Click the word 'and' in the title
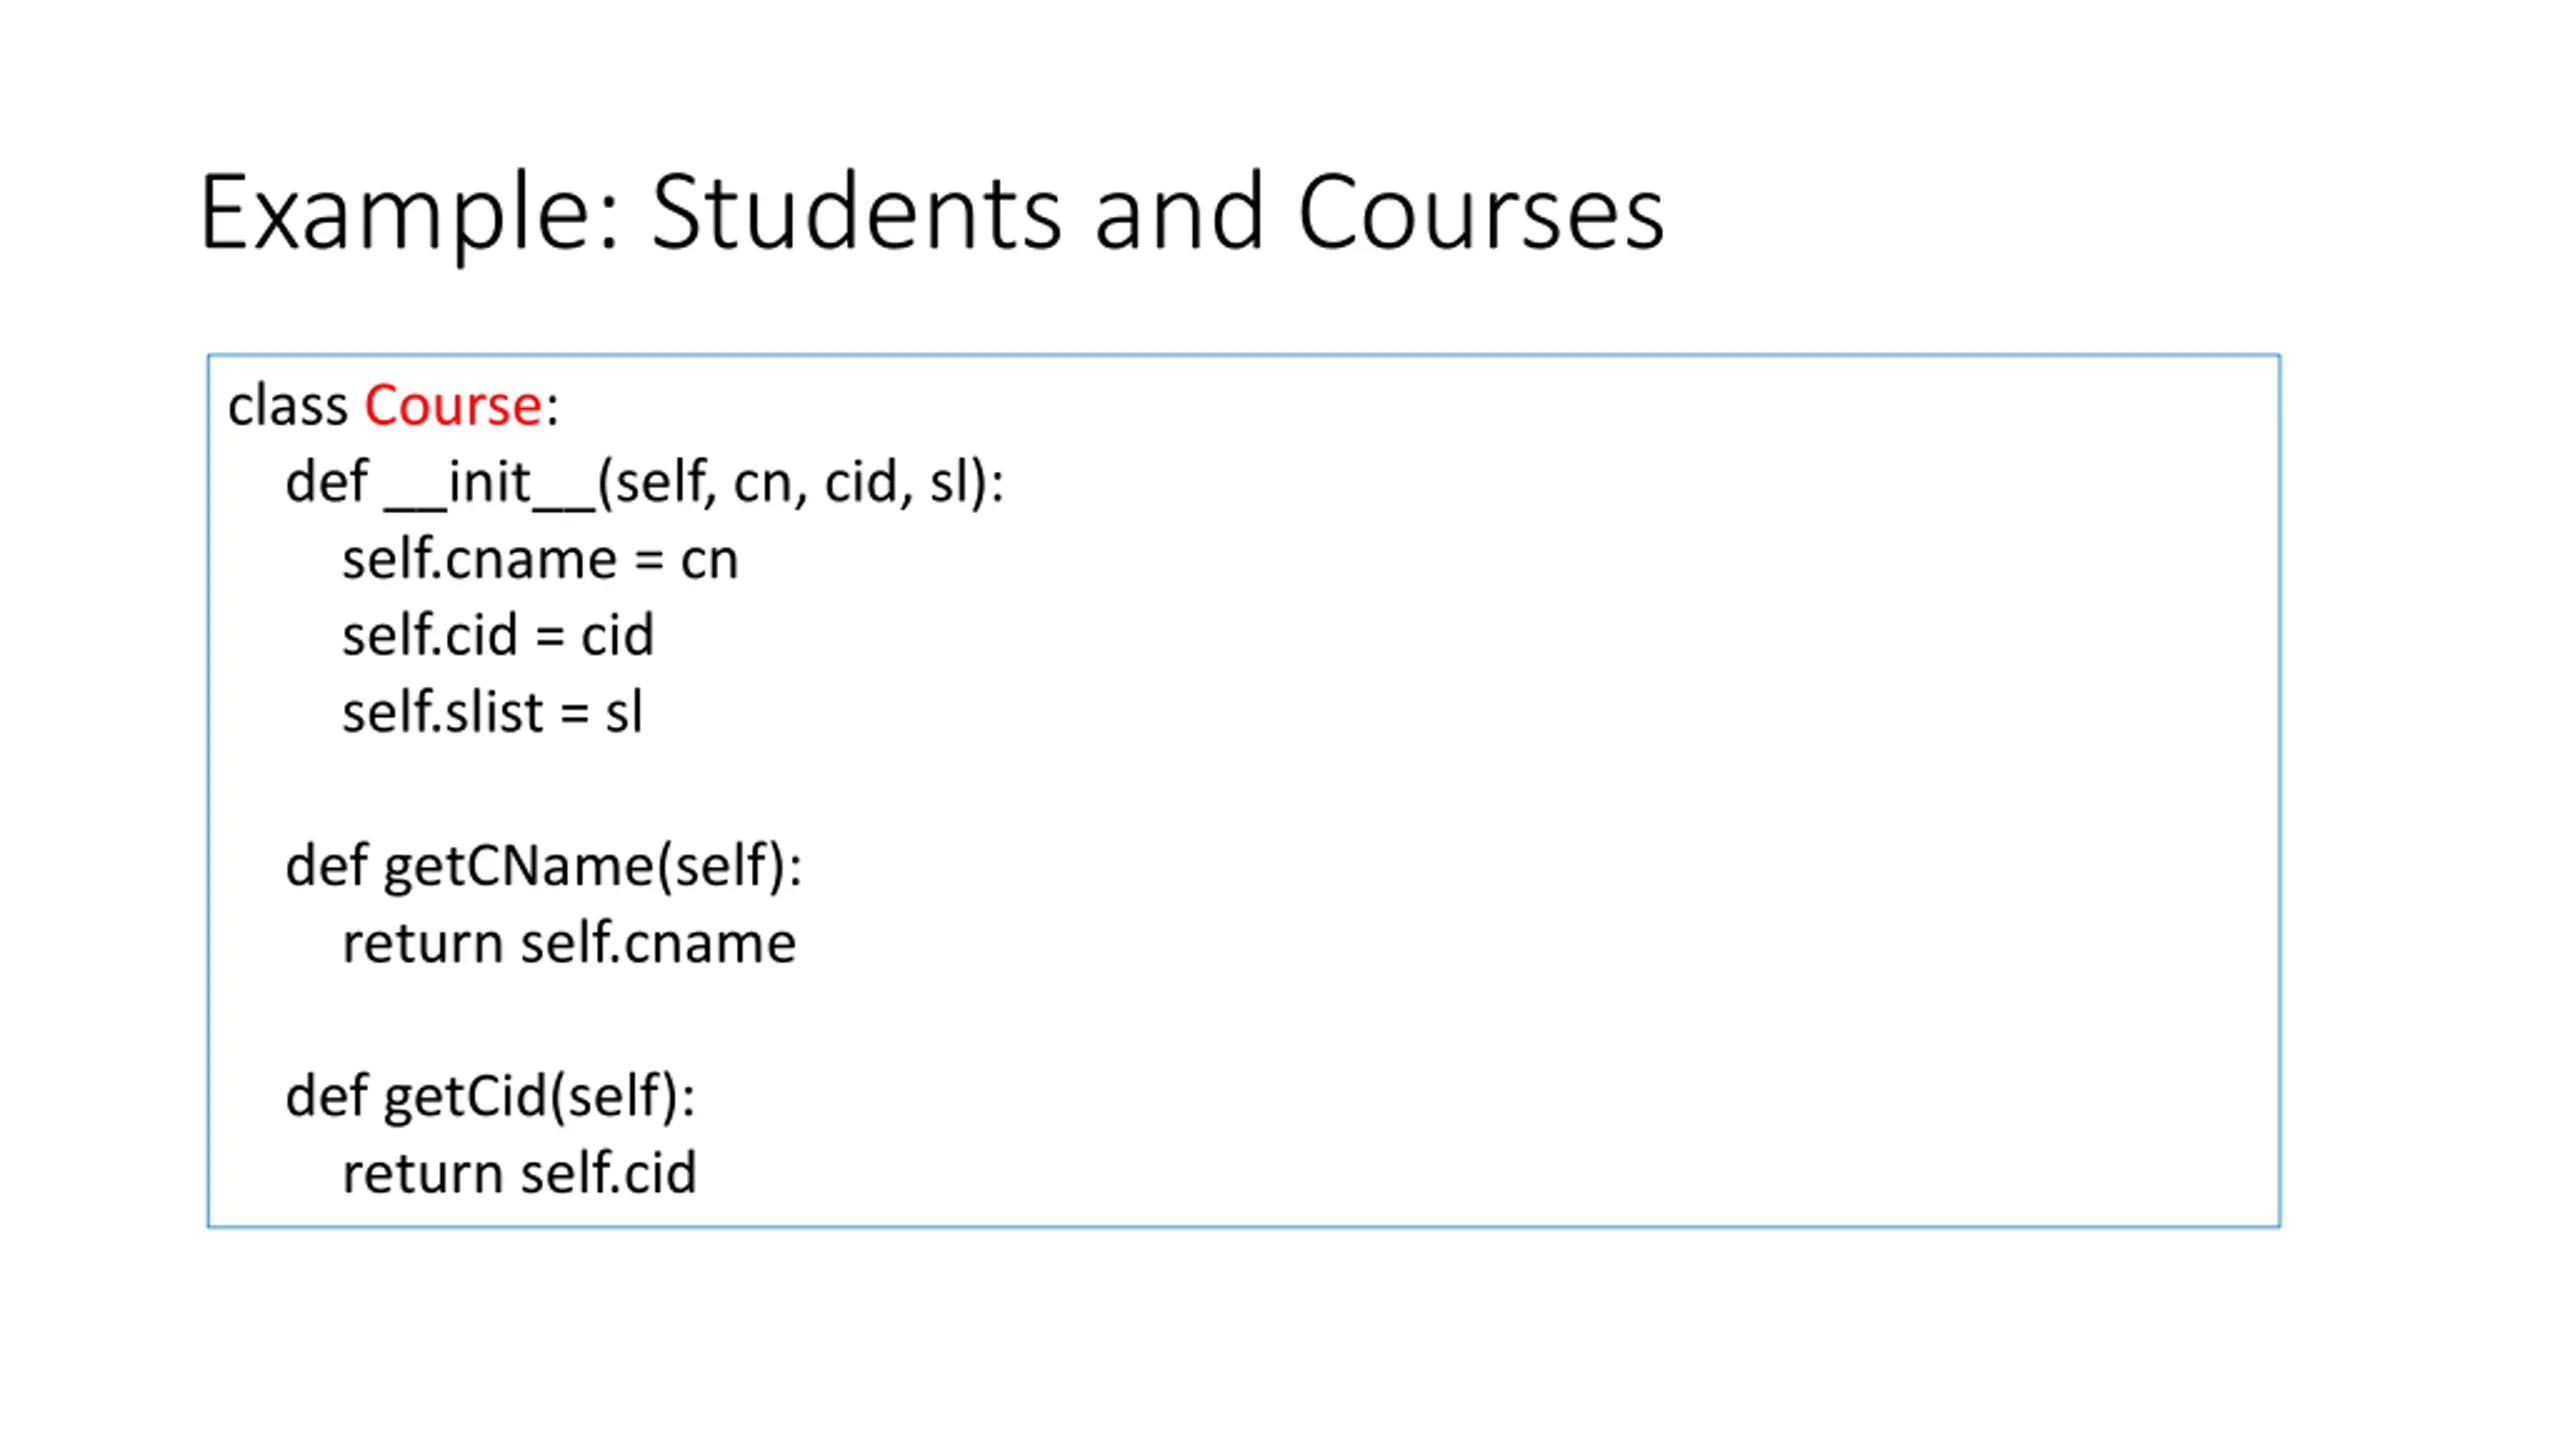2560x1440 pixels. pos(1180,211)
